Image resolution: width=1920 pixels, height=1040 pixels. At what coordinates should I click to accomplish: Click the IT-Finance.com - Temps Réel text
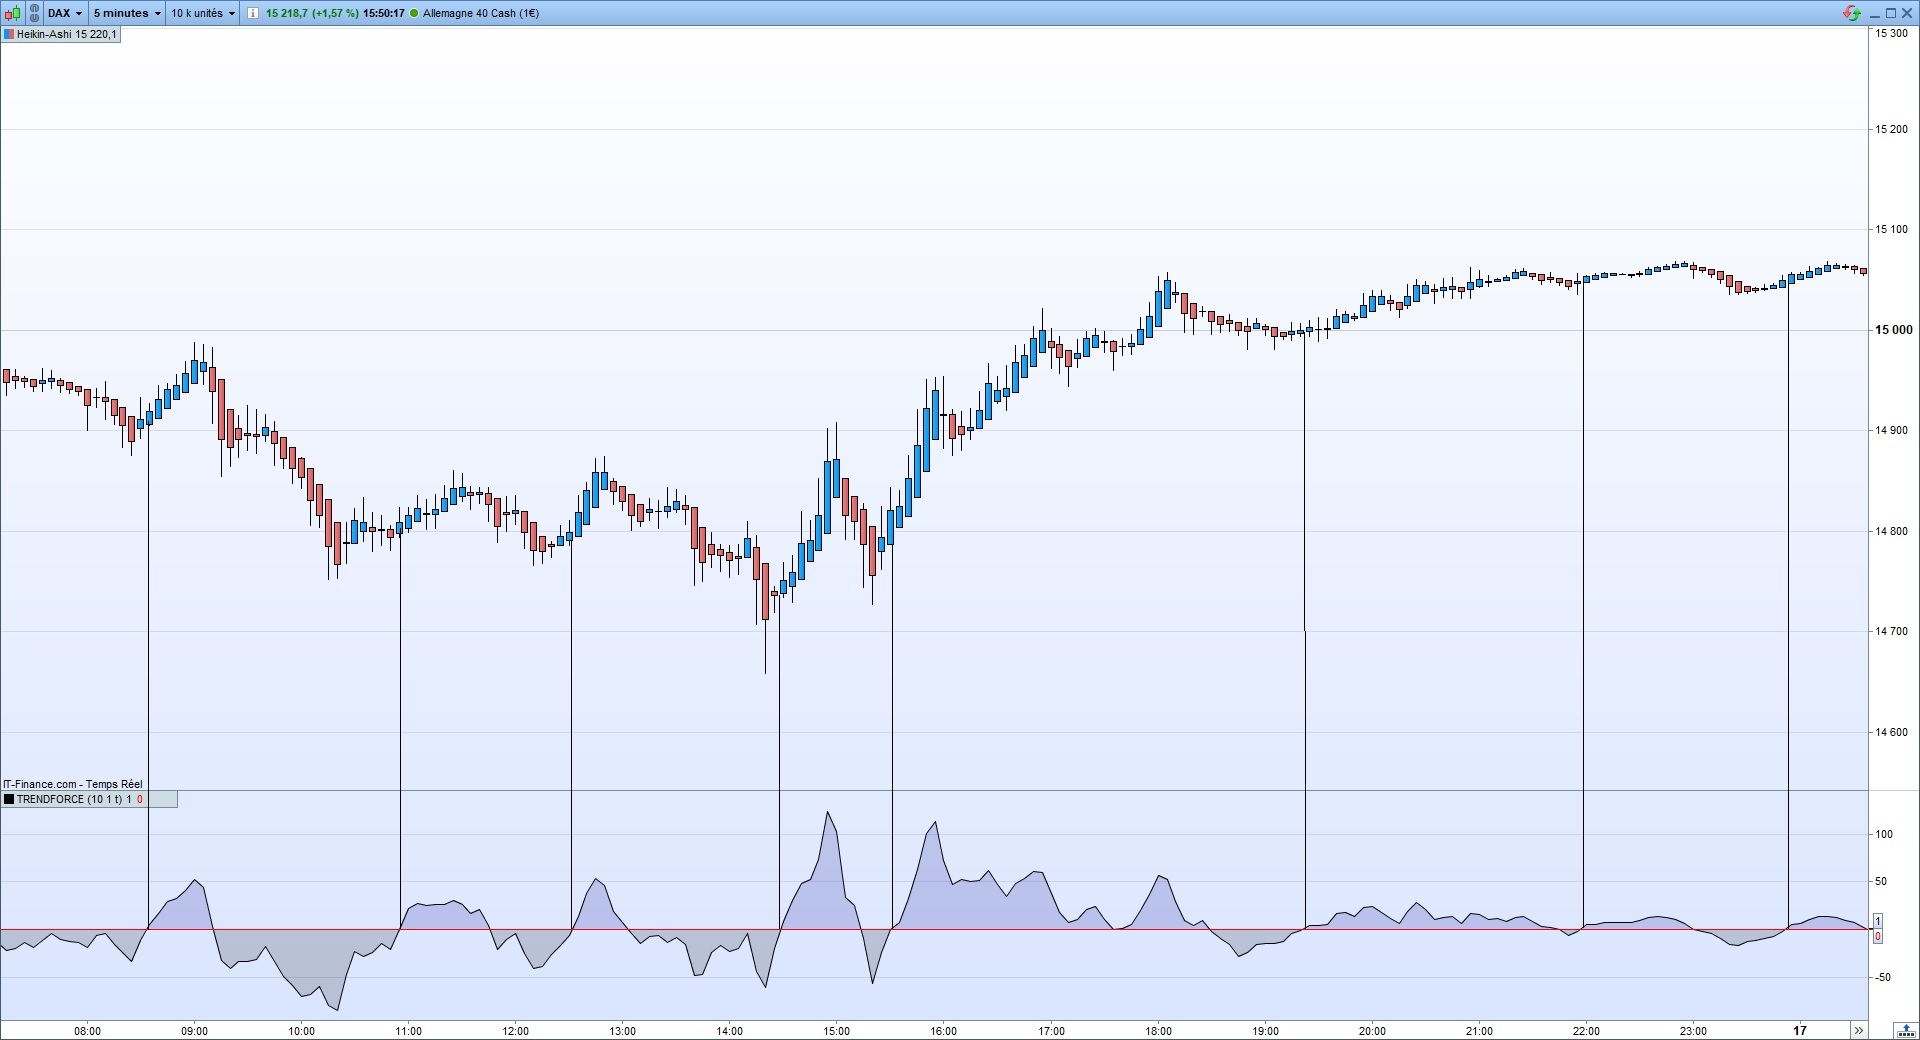click(73, 785)
